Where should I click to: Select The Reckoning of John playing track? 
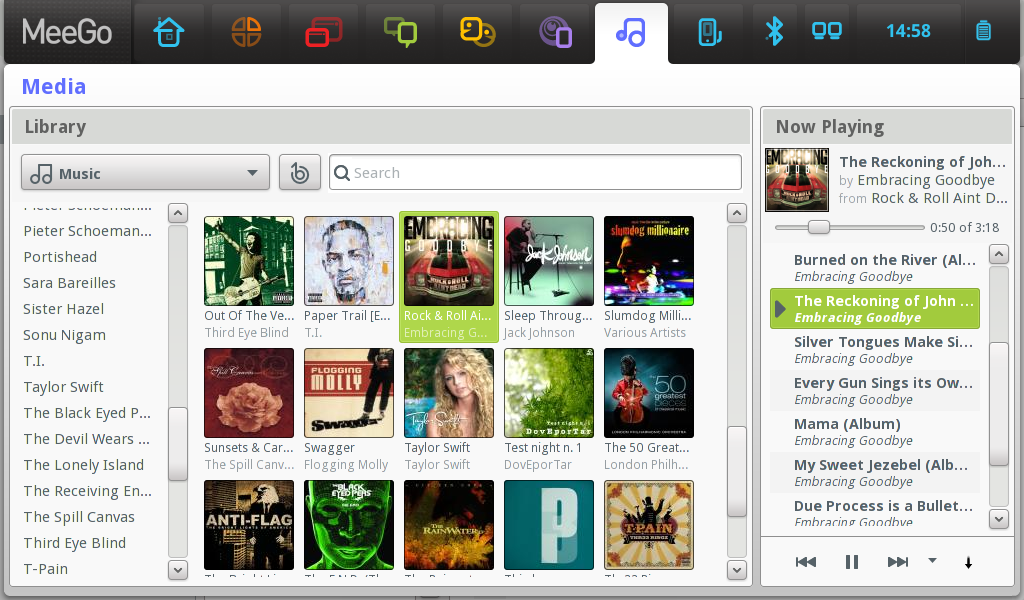(x=875, y=309)
